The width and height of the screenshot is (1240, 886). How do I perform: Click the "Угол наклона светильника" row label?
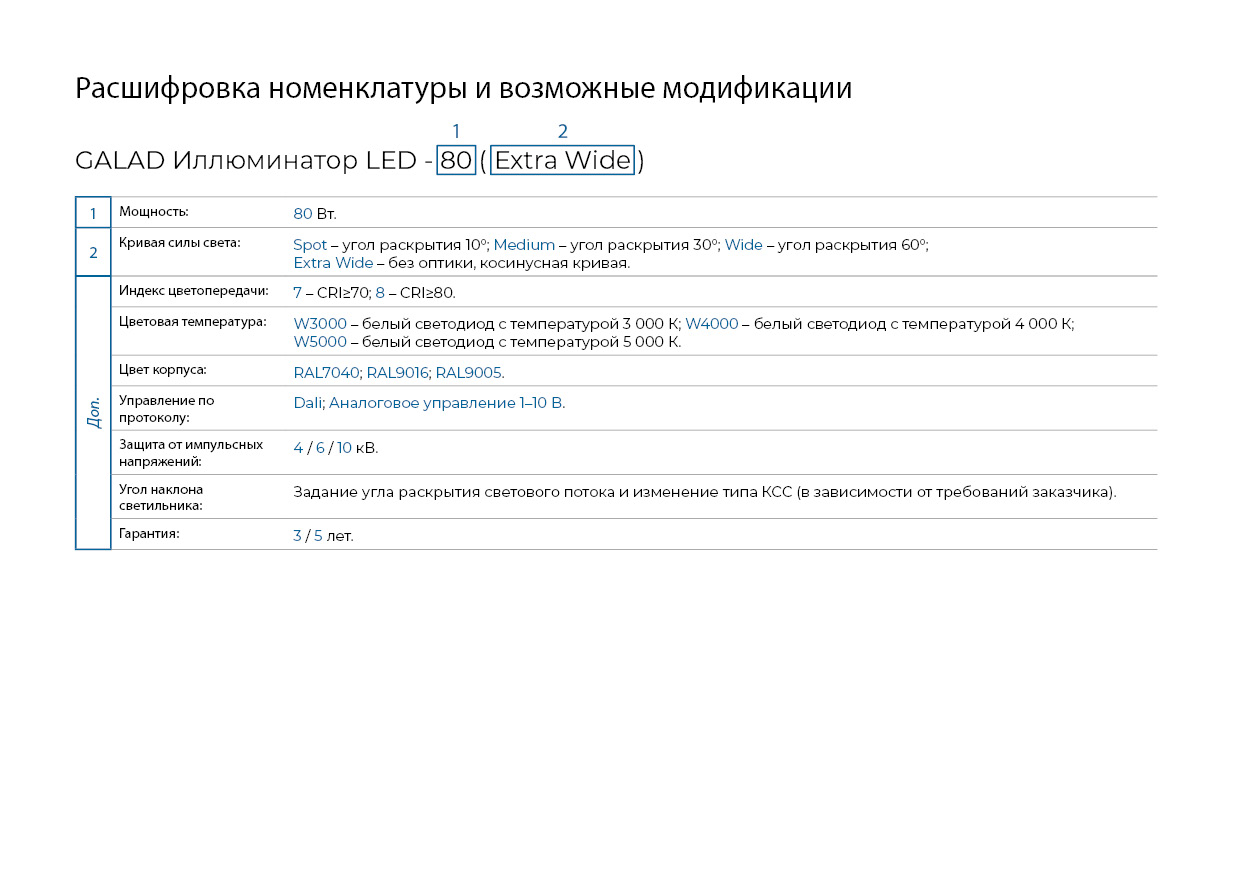click(161, 497)
